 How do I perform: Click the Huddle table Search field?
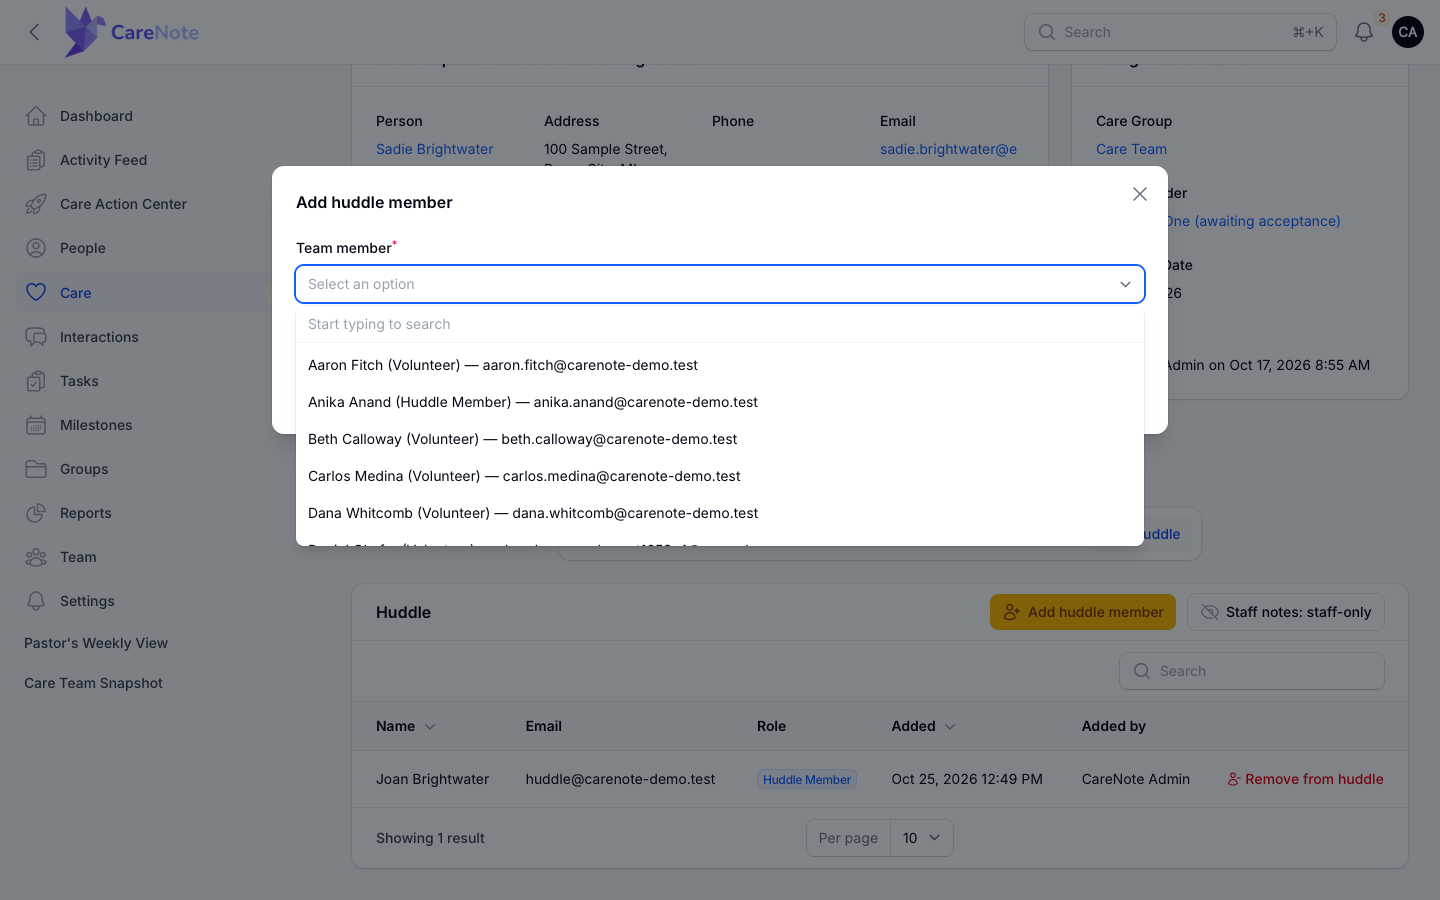click(x=1252, y=671)
